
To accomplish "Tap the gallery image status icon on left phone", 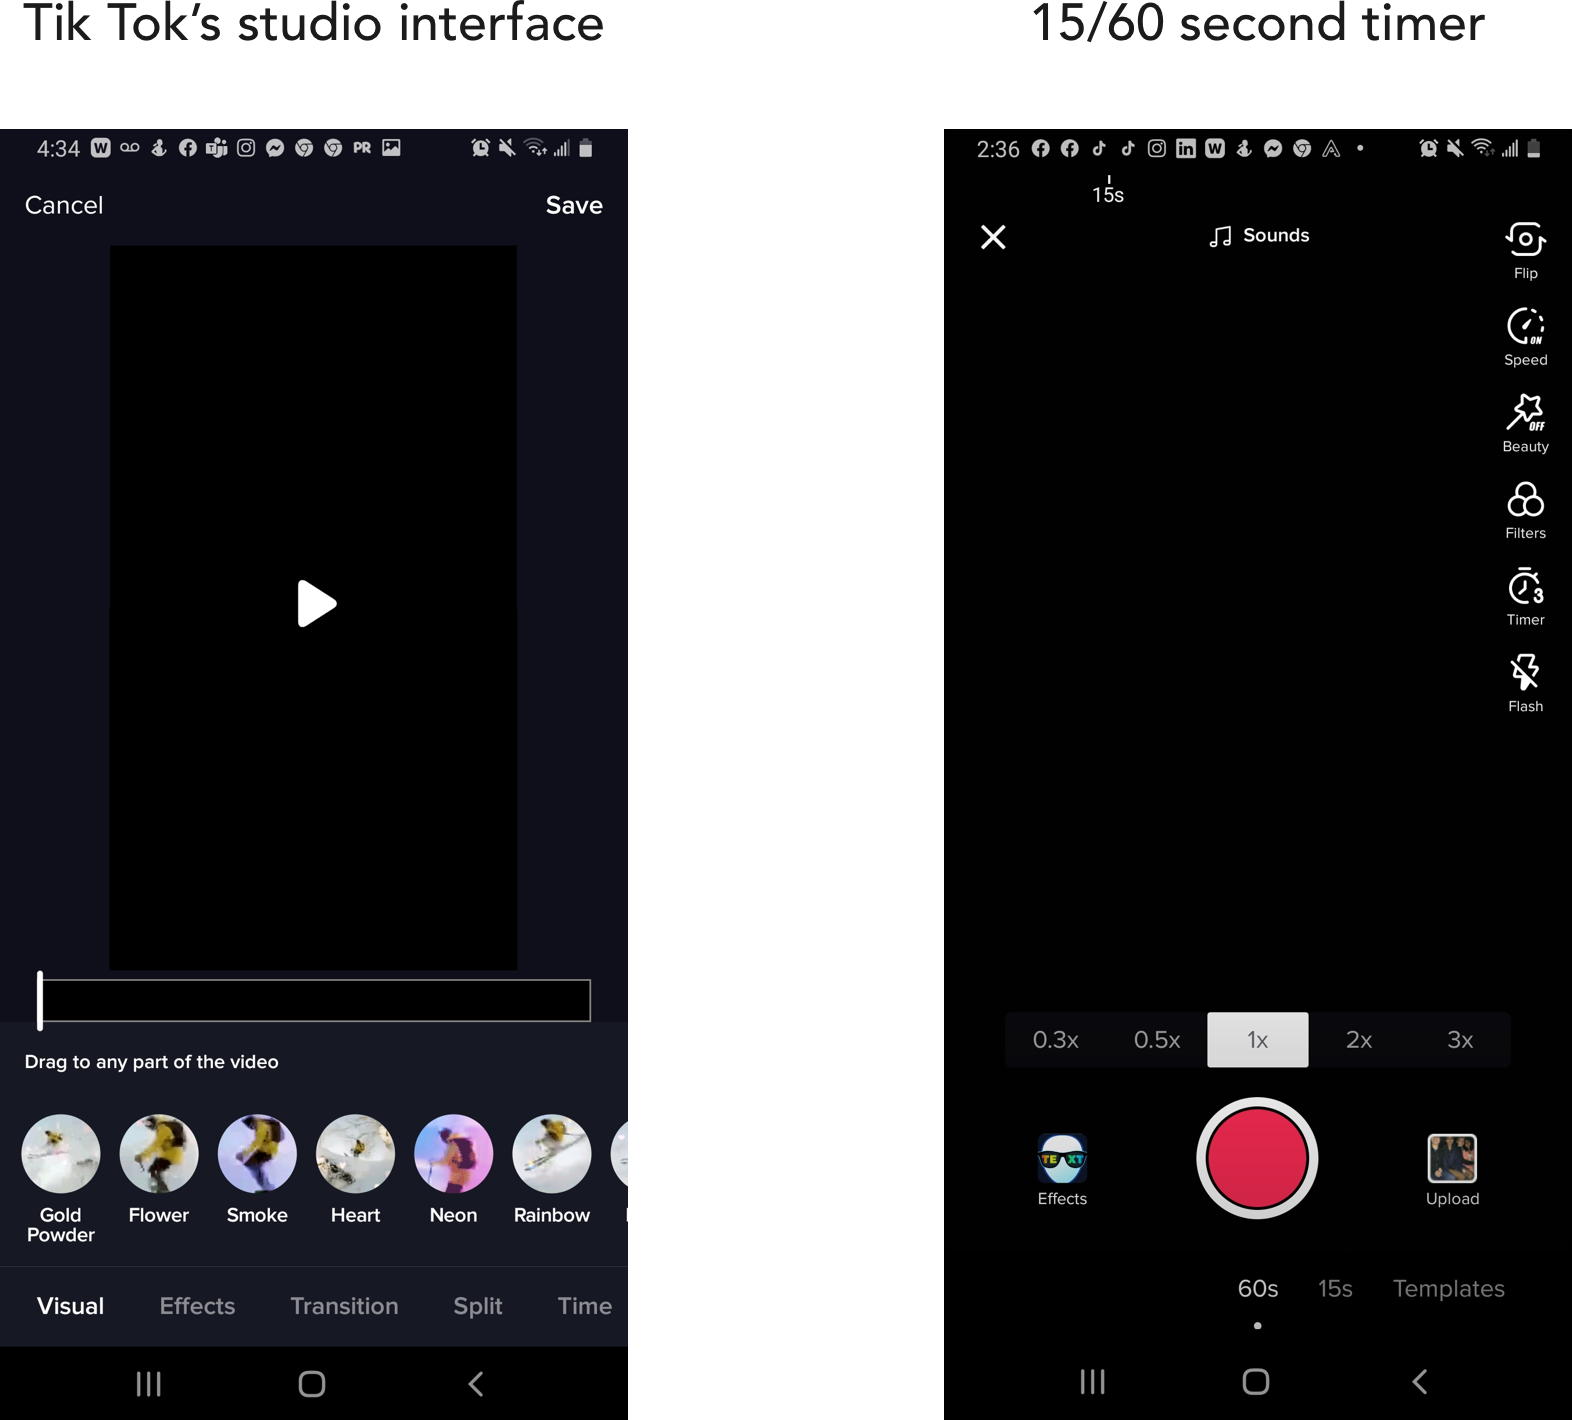I will point(392,148).
